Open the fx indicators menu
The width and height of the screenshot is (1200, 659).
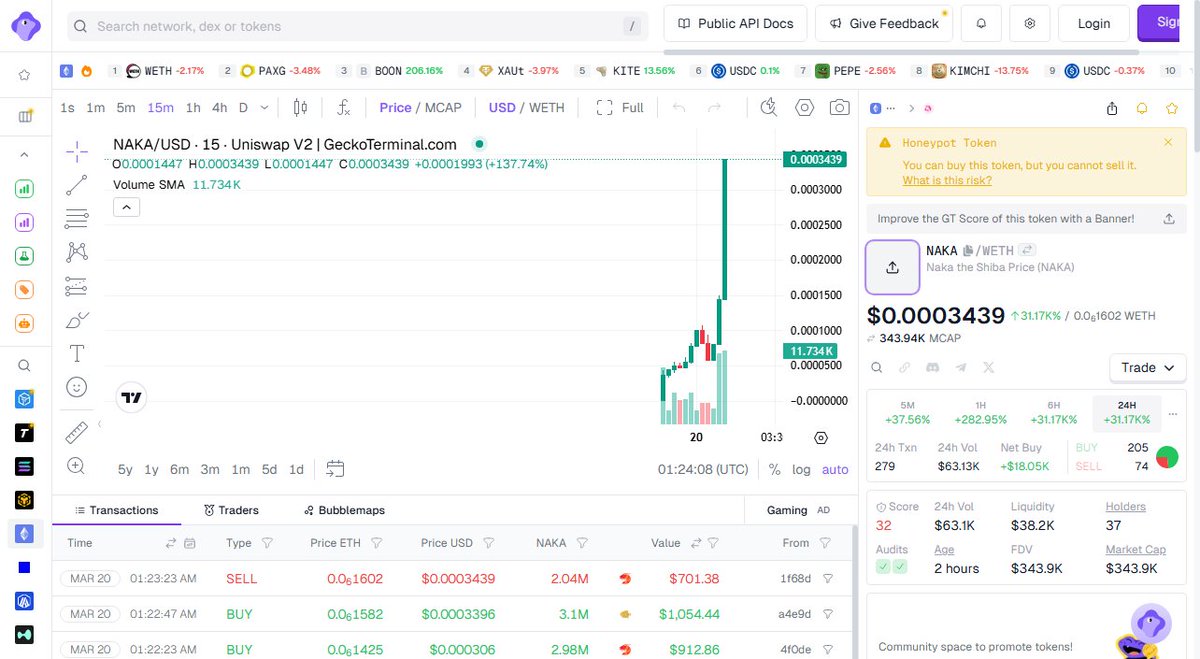[343, 107]
